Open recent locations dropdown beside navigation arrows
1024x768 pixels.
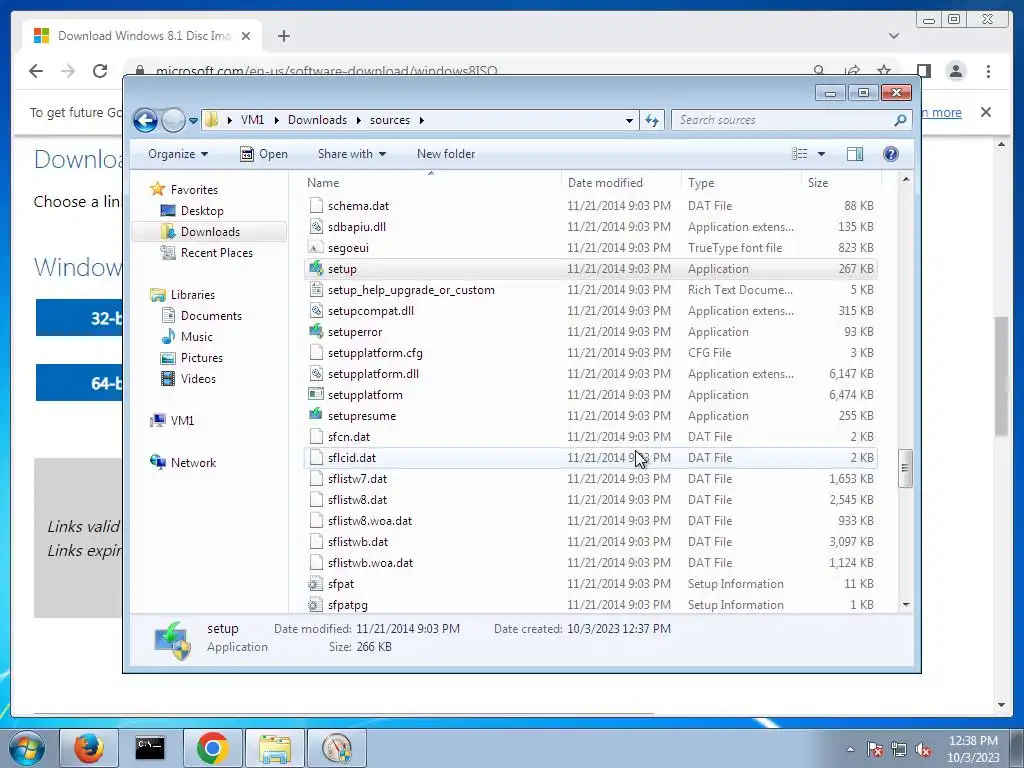193,121
